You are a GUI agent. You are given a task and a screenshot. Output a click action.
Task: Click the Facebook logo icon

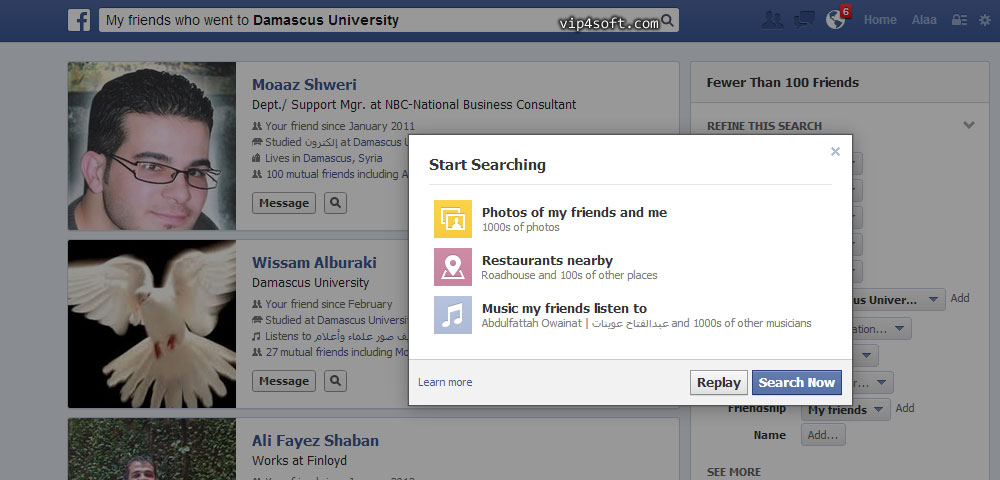point(79,20)
